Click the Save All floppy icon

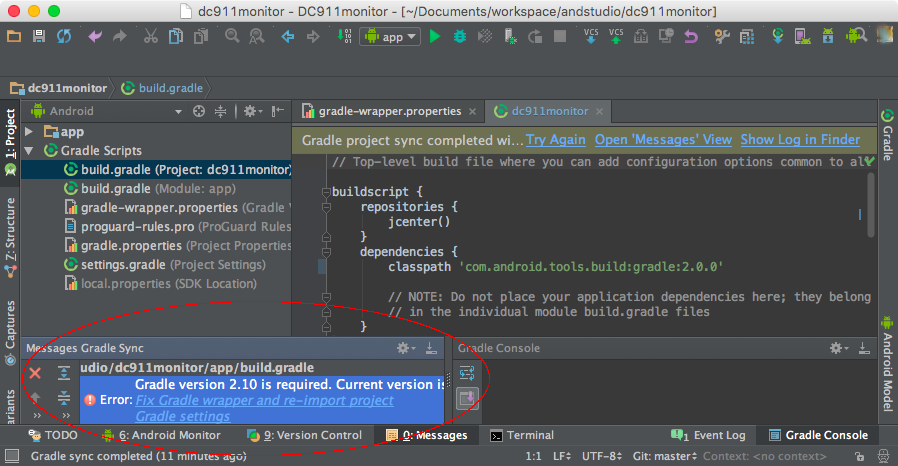click(x=39, y=37)
